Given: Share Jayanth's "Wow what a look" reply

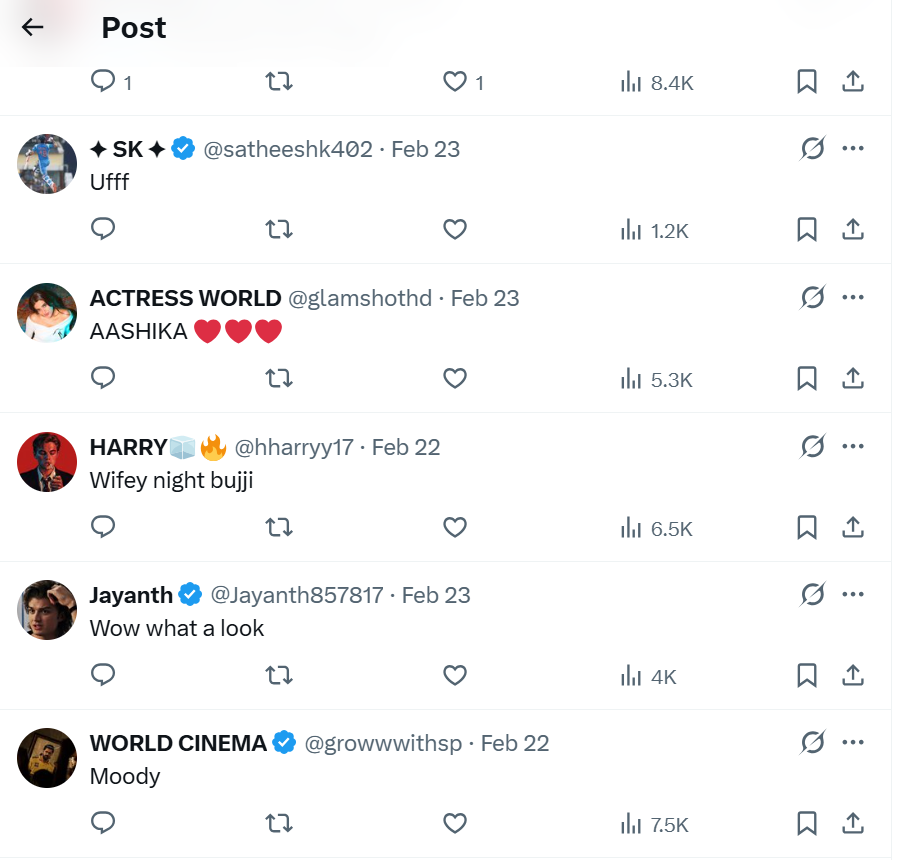Looking at the screenshot, I should tap(853, 676).
